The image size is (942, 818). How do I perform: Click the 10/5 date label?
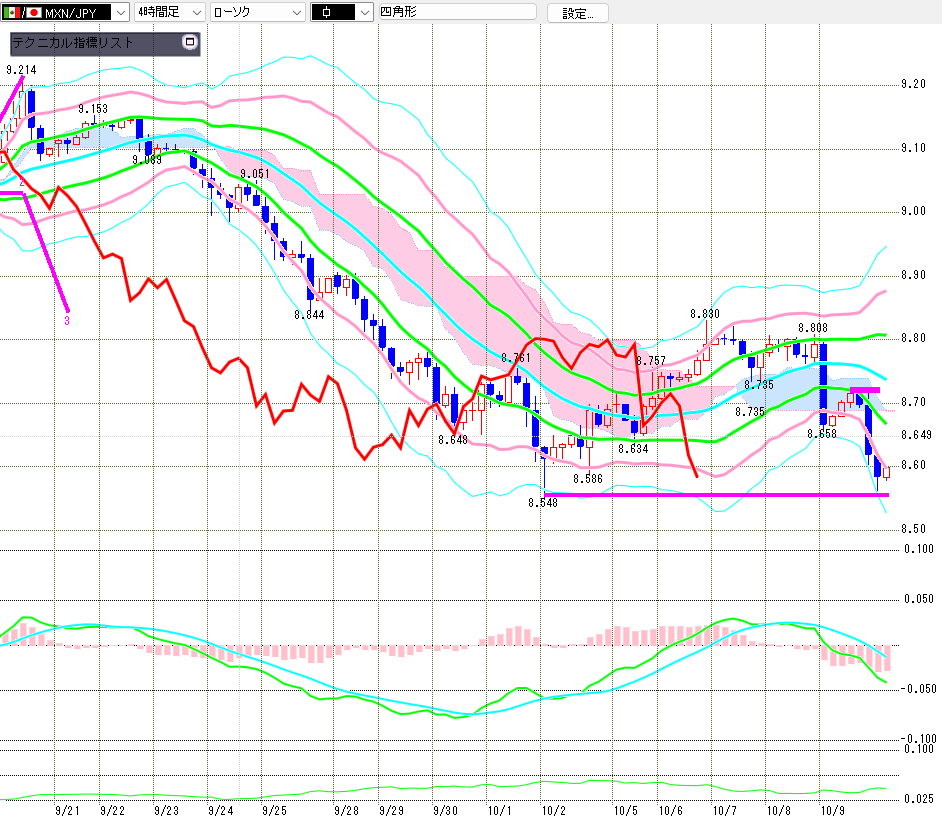(x=625, y=811)
